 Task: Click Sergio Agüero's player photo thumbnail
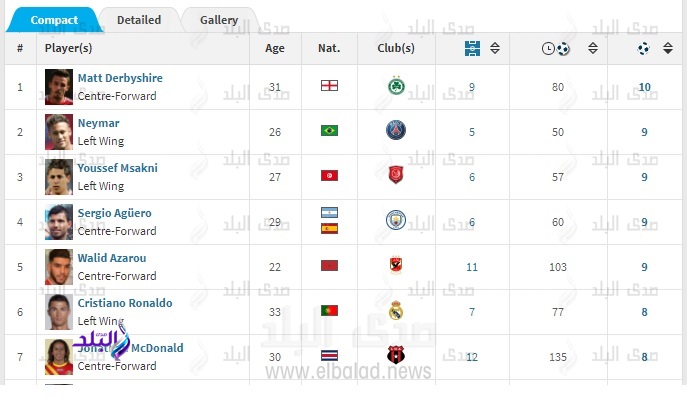(x=59, y=222)
